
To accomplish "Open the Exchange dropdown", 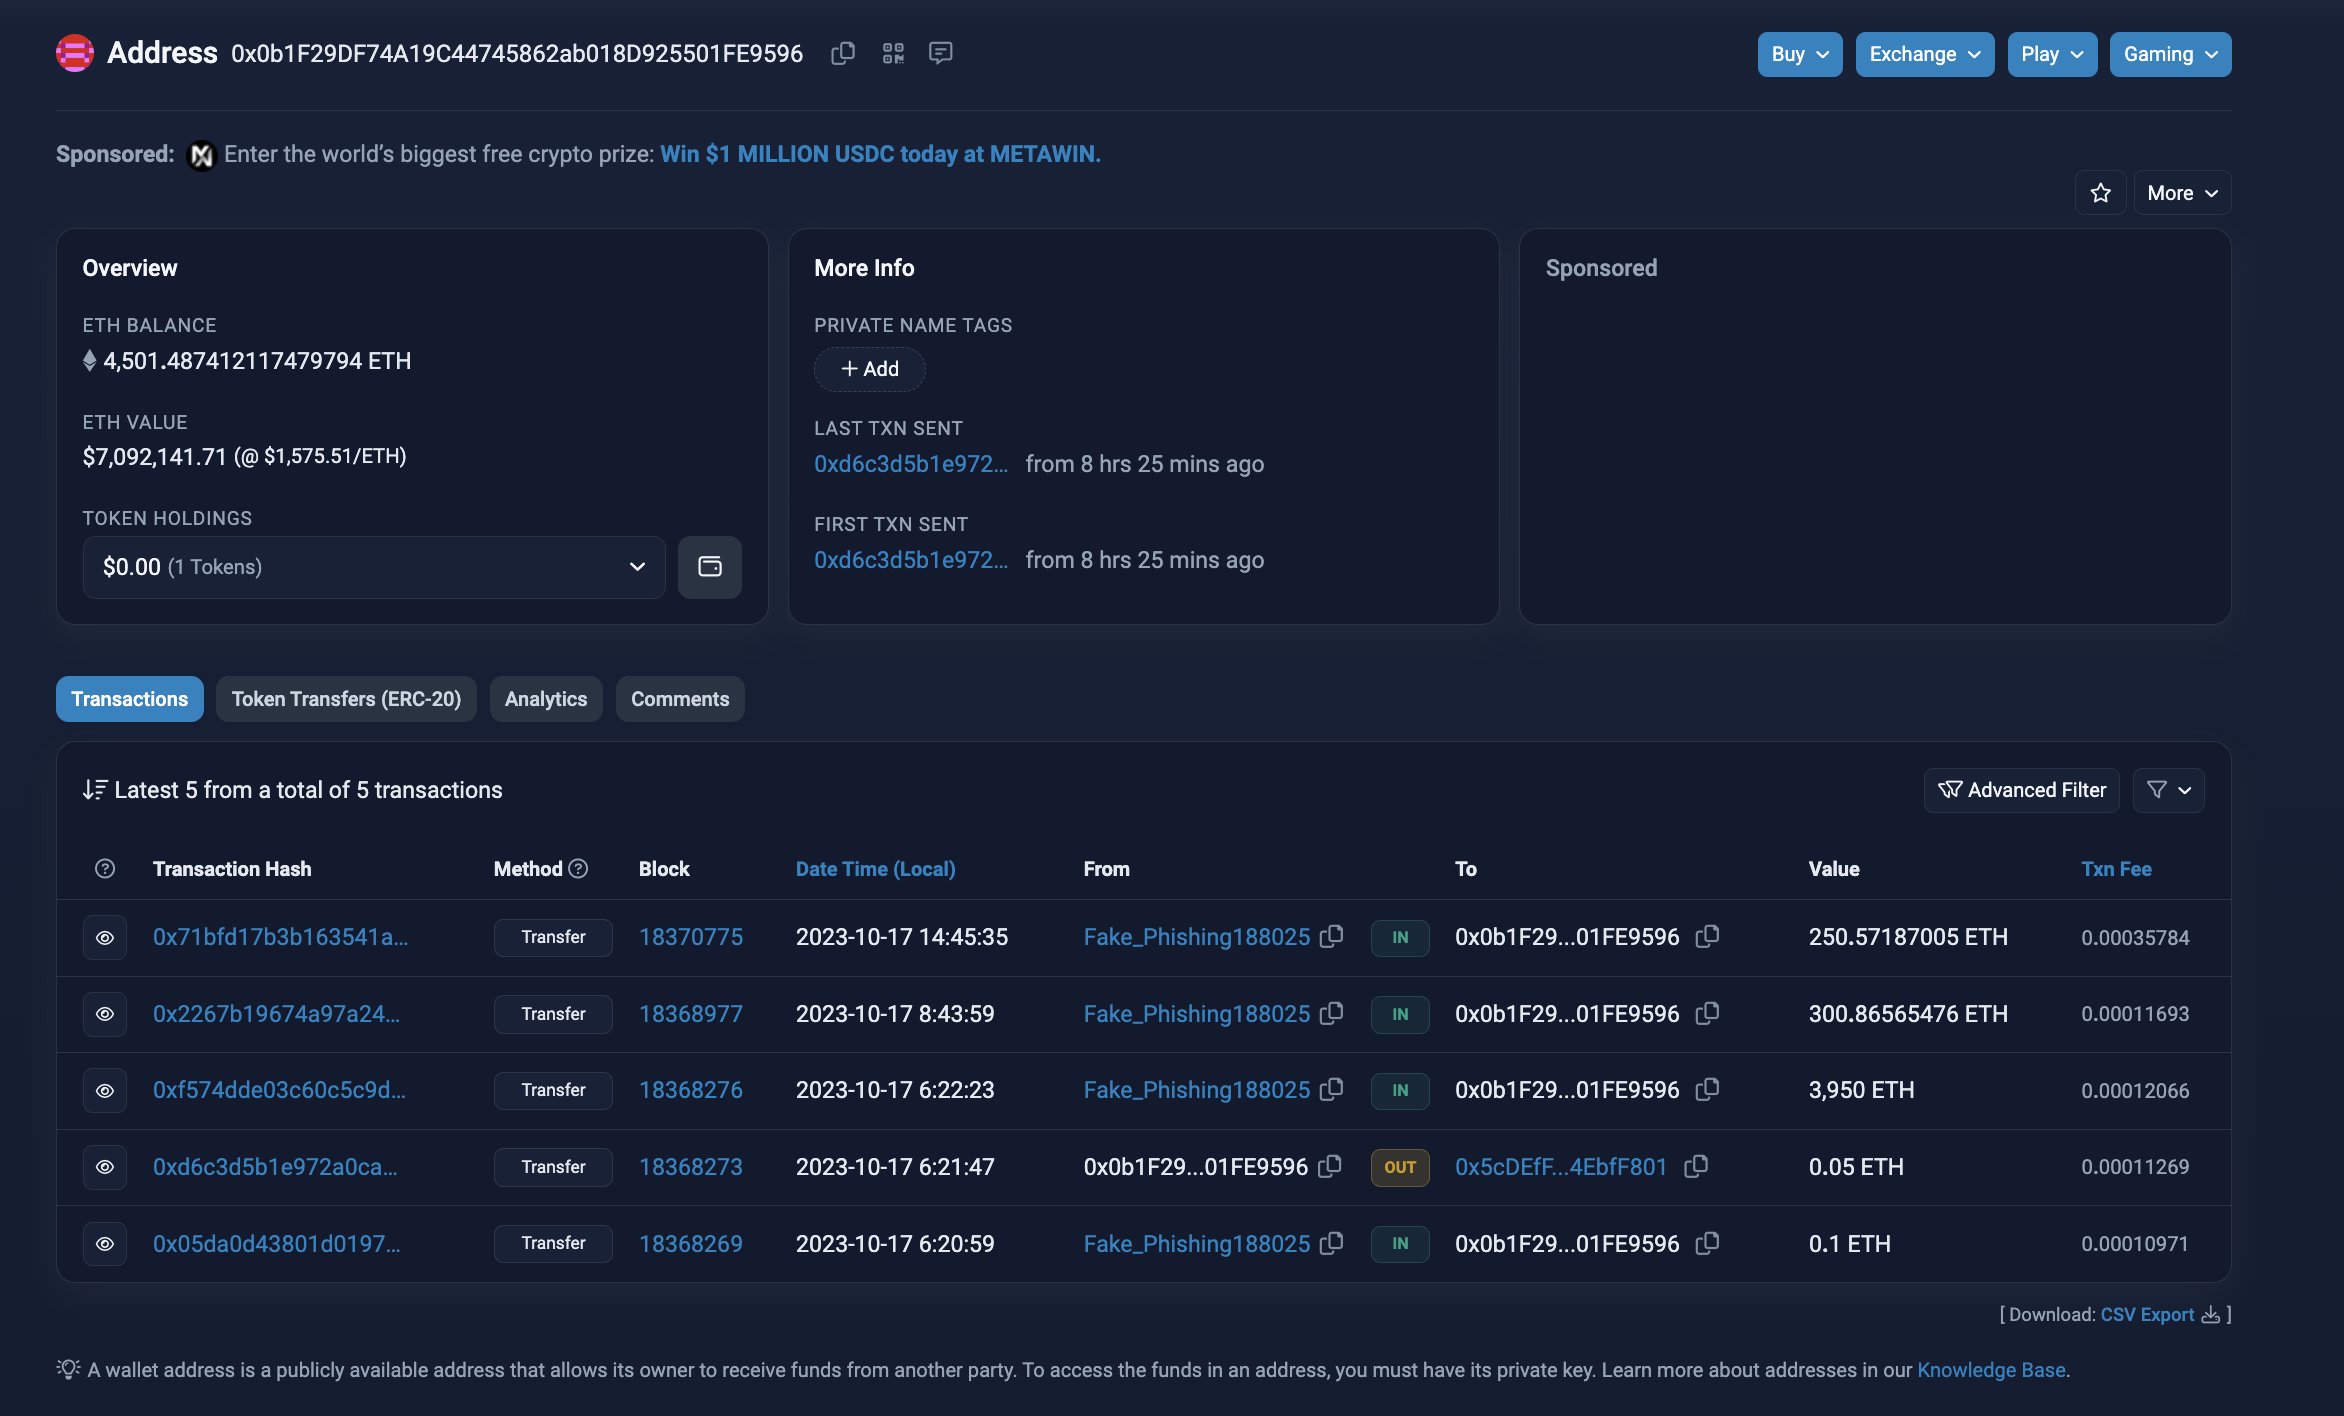I will [x=1925, y=54].
